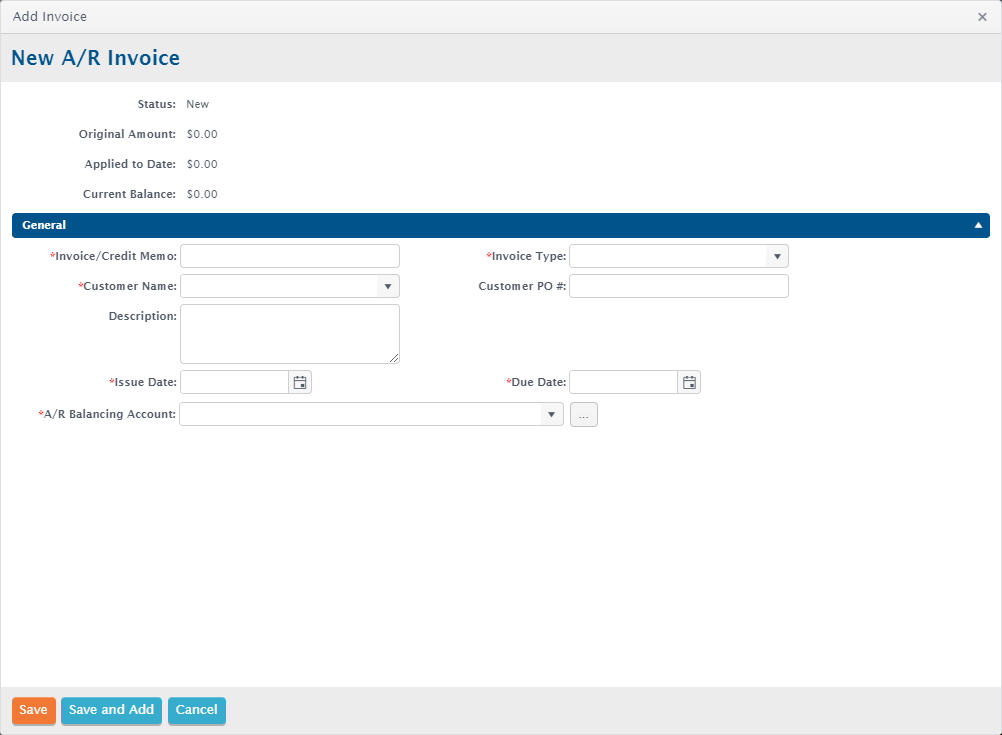The height and width of the screenshot is (735, 1002).
Task: Click the 'Add Invoice' dialog title
Action: (50, 17)
